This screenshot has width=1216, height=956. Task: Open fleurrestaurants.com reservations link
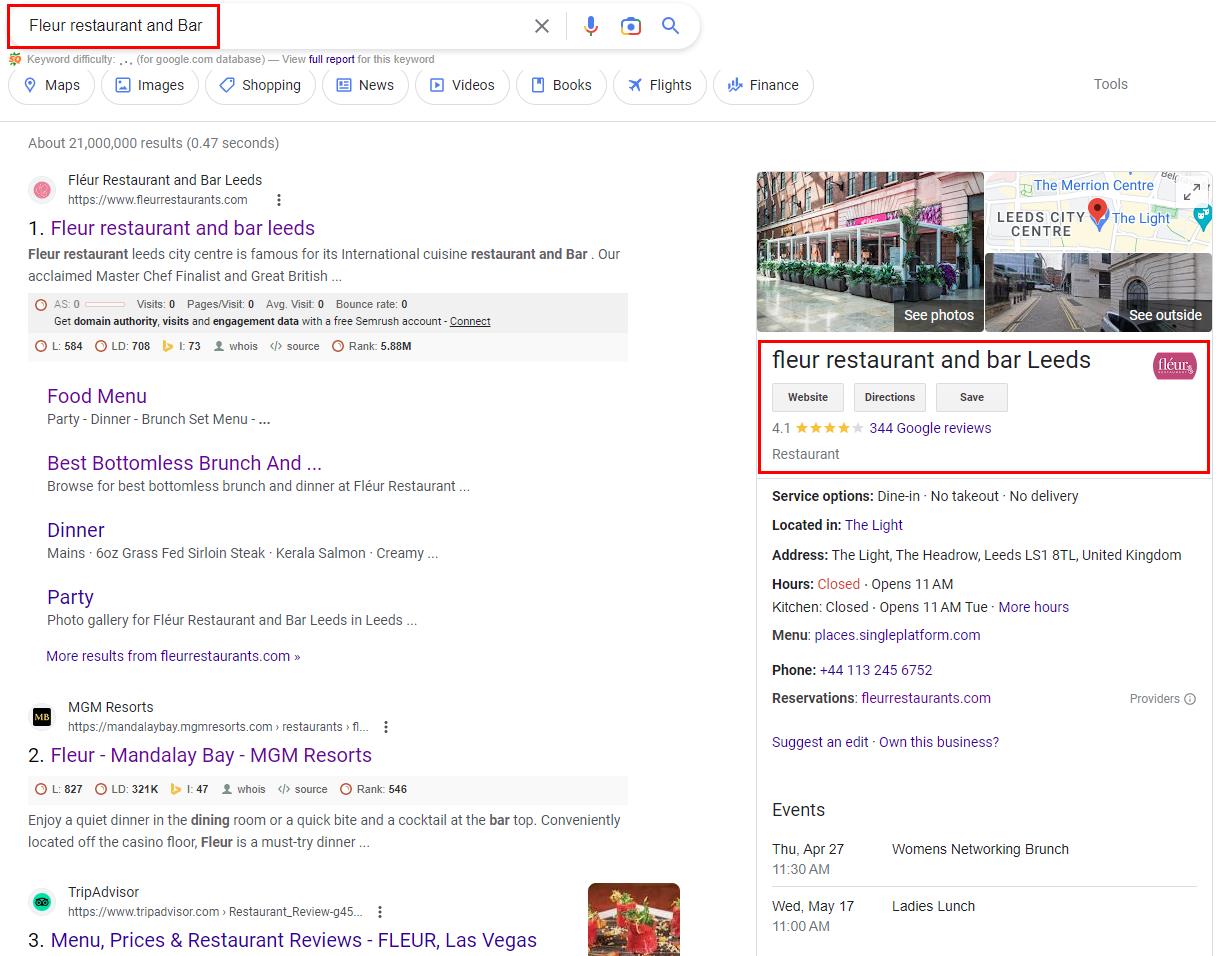pyautogui.click(x=926, y=698)
